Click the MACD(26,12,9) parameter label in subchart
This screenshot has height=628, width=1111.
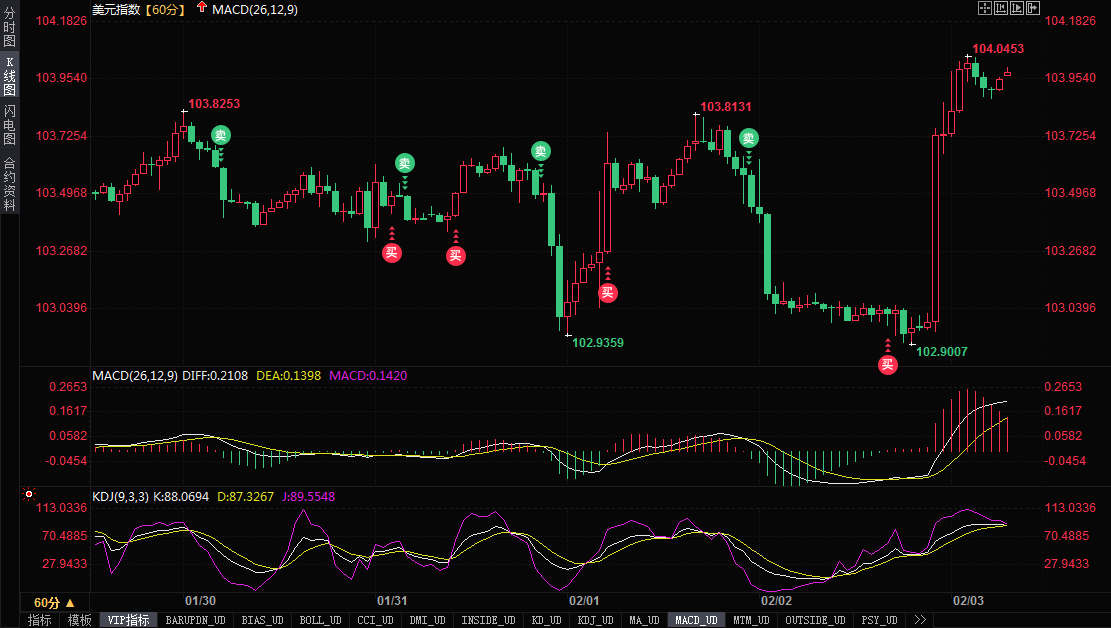click(135, 376)
